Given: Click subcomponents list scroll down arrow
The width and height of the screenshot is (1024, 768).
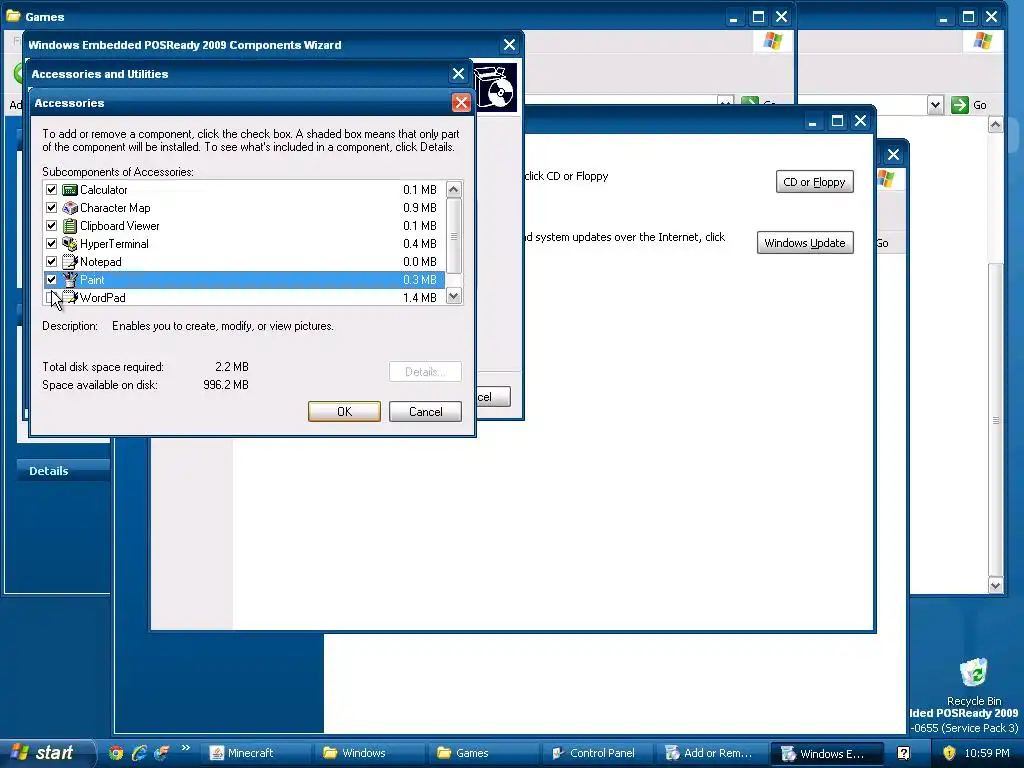Looking at the screenshot, I should [x=454, y=296].
